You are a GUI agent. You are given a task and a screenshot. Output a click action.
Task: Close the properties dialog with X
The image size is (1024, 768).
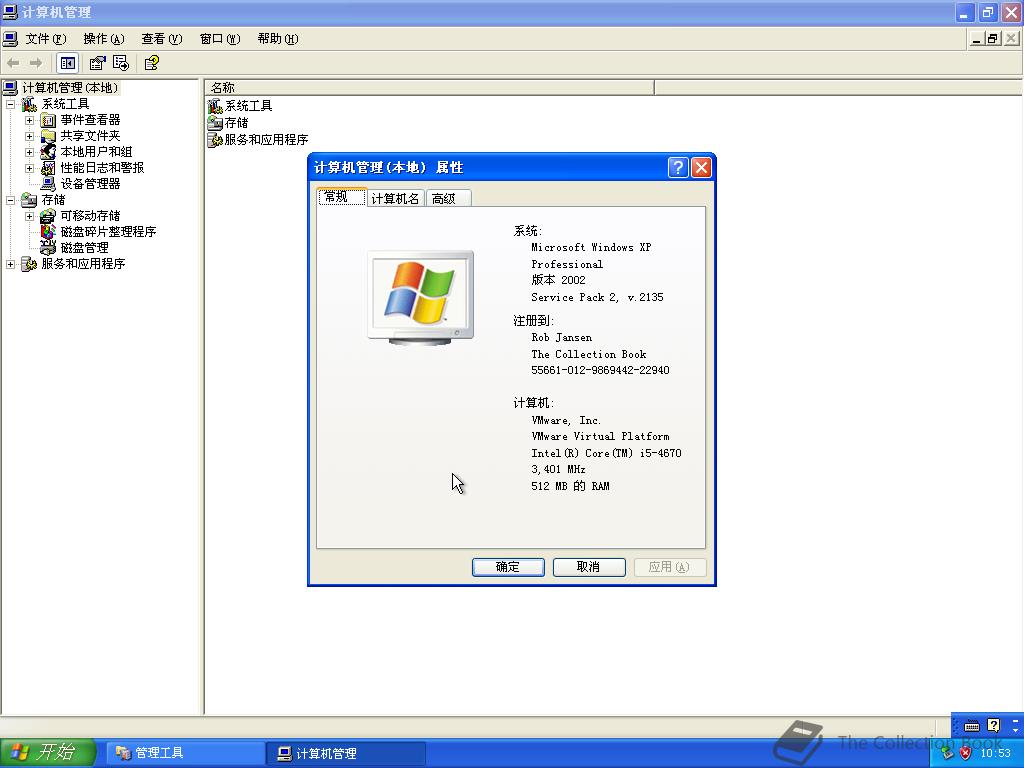(x=701, y=168)
